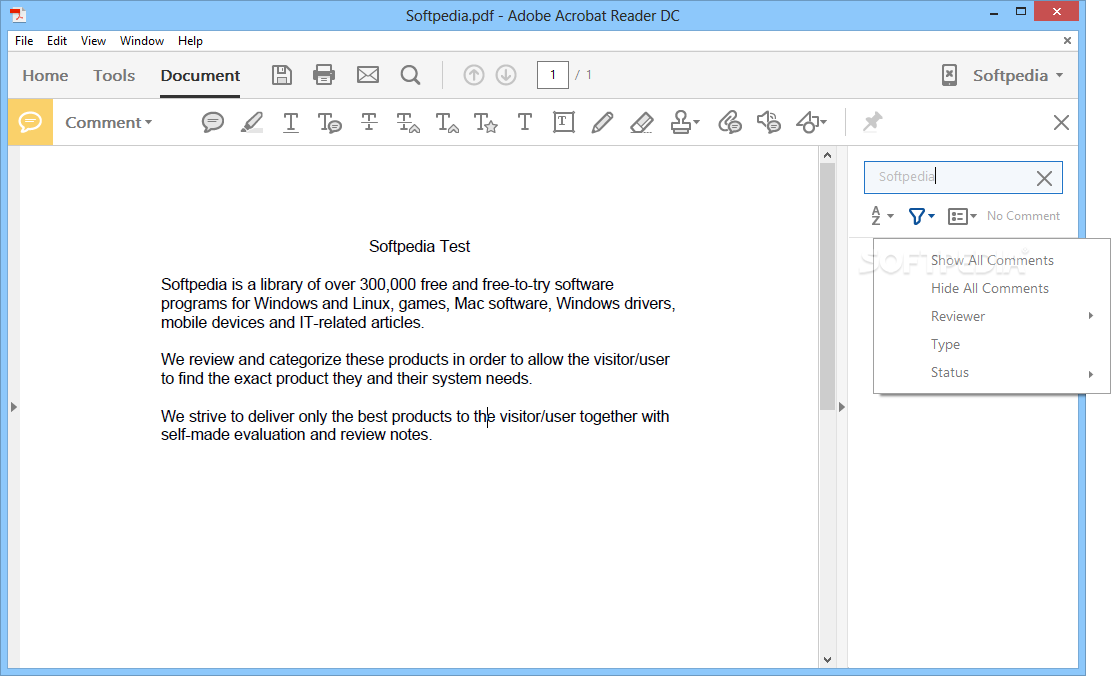Click the scrollbar up arrow

click(x=827, y=154)
